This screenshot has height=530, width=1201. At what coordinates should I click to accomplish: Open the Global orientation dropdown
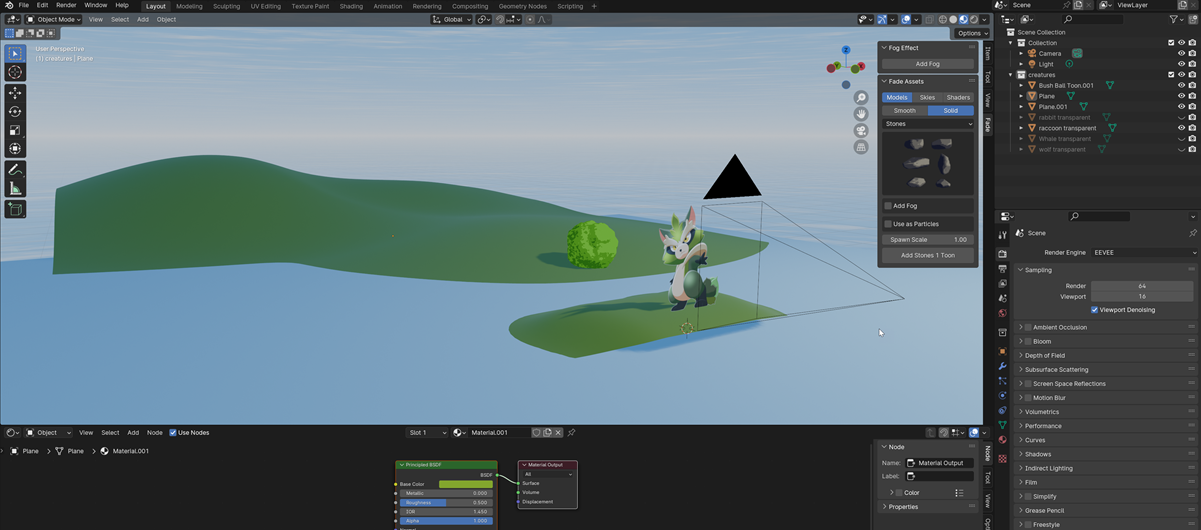tap(452, 19)
